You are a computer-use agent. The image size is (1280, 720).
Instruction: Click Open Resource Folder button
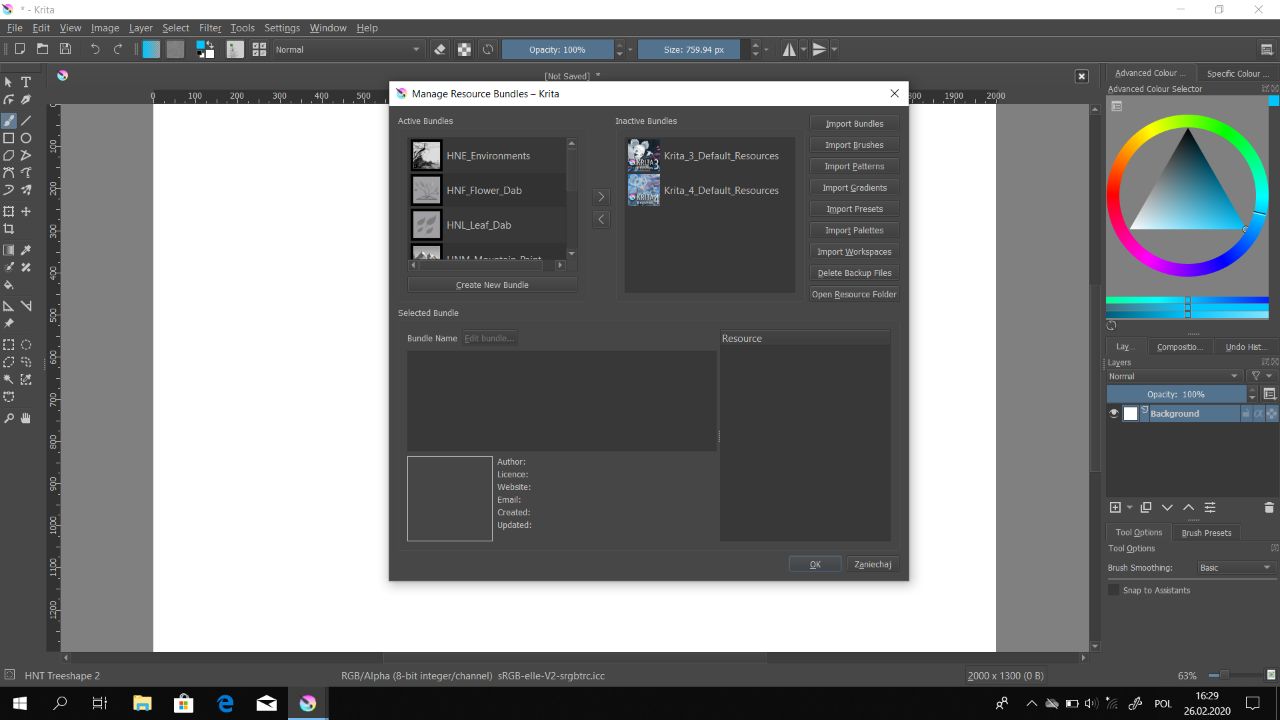pos(854,294)
